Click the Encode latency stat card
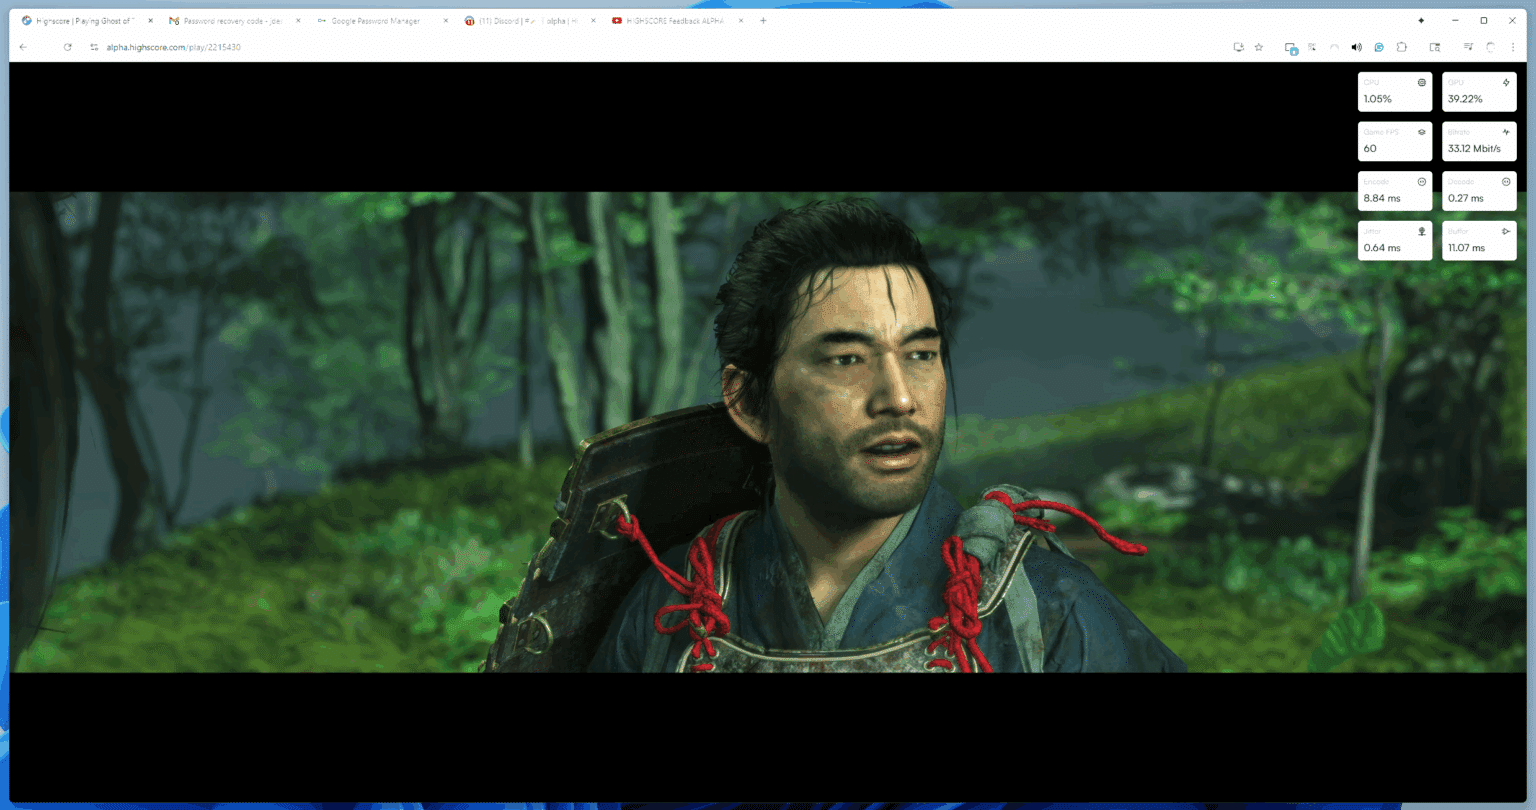This screenshot has width=1536, height=810. tap(1394, 190)
